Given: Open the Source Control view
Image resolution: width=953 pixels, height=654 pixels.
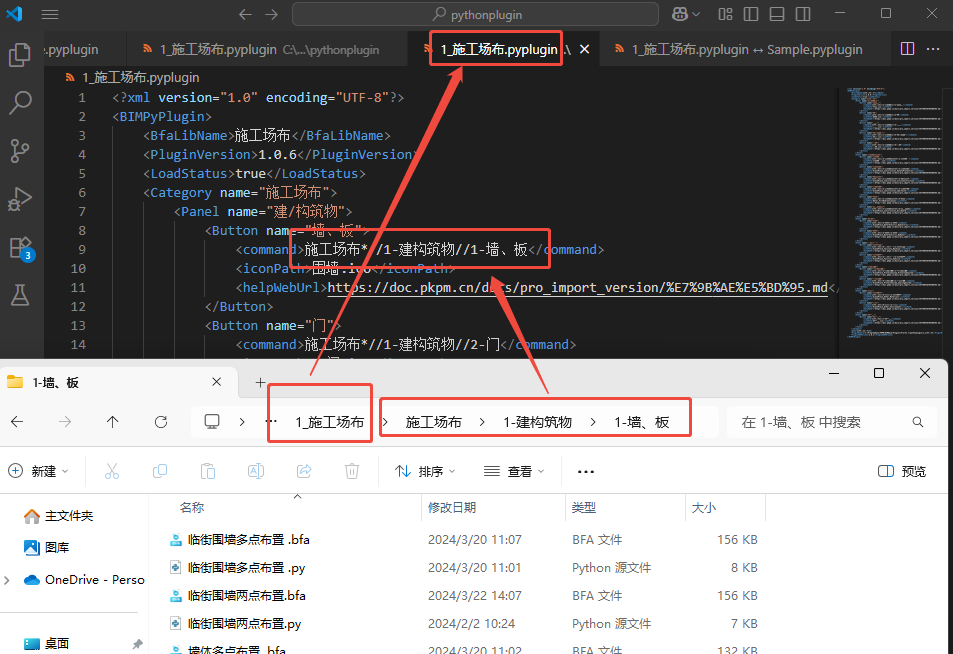Looking at the screenshot, I should [20, 150].
